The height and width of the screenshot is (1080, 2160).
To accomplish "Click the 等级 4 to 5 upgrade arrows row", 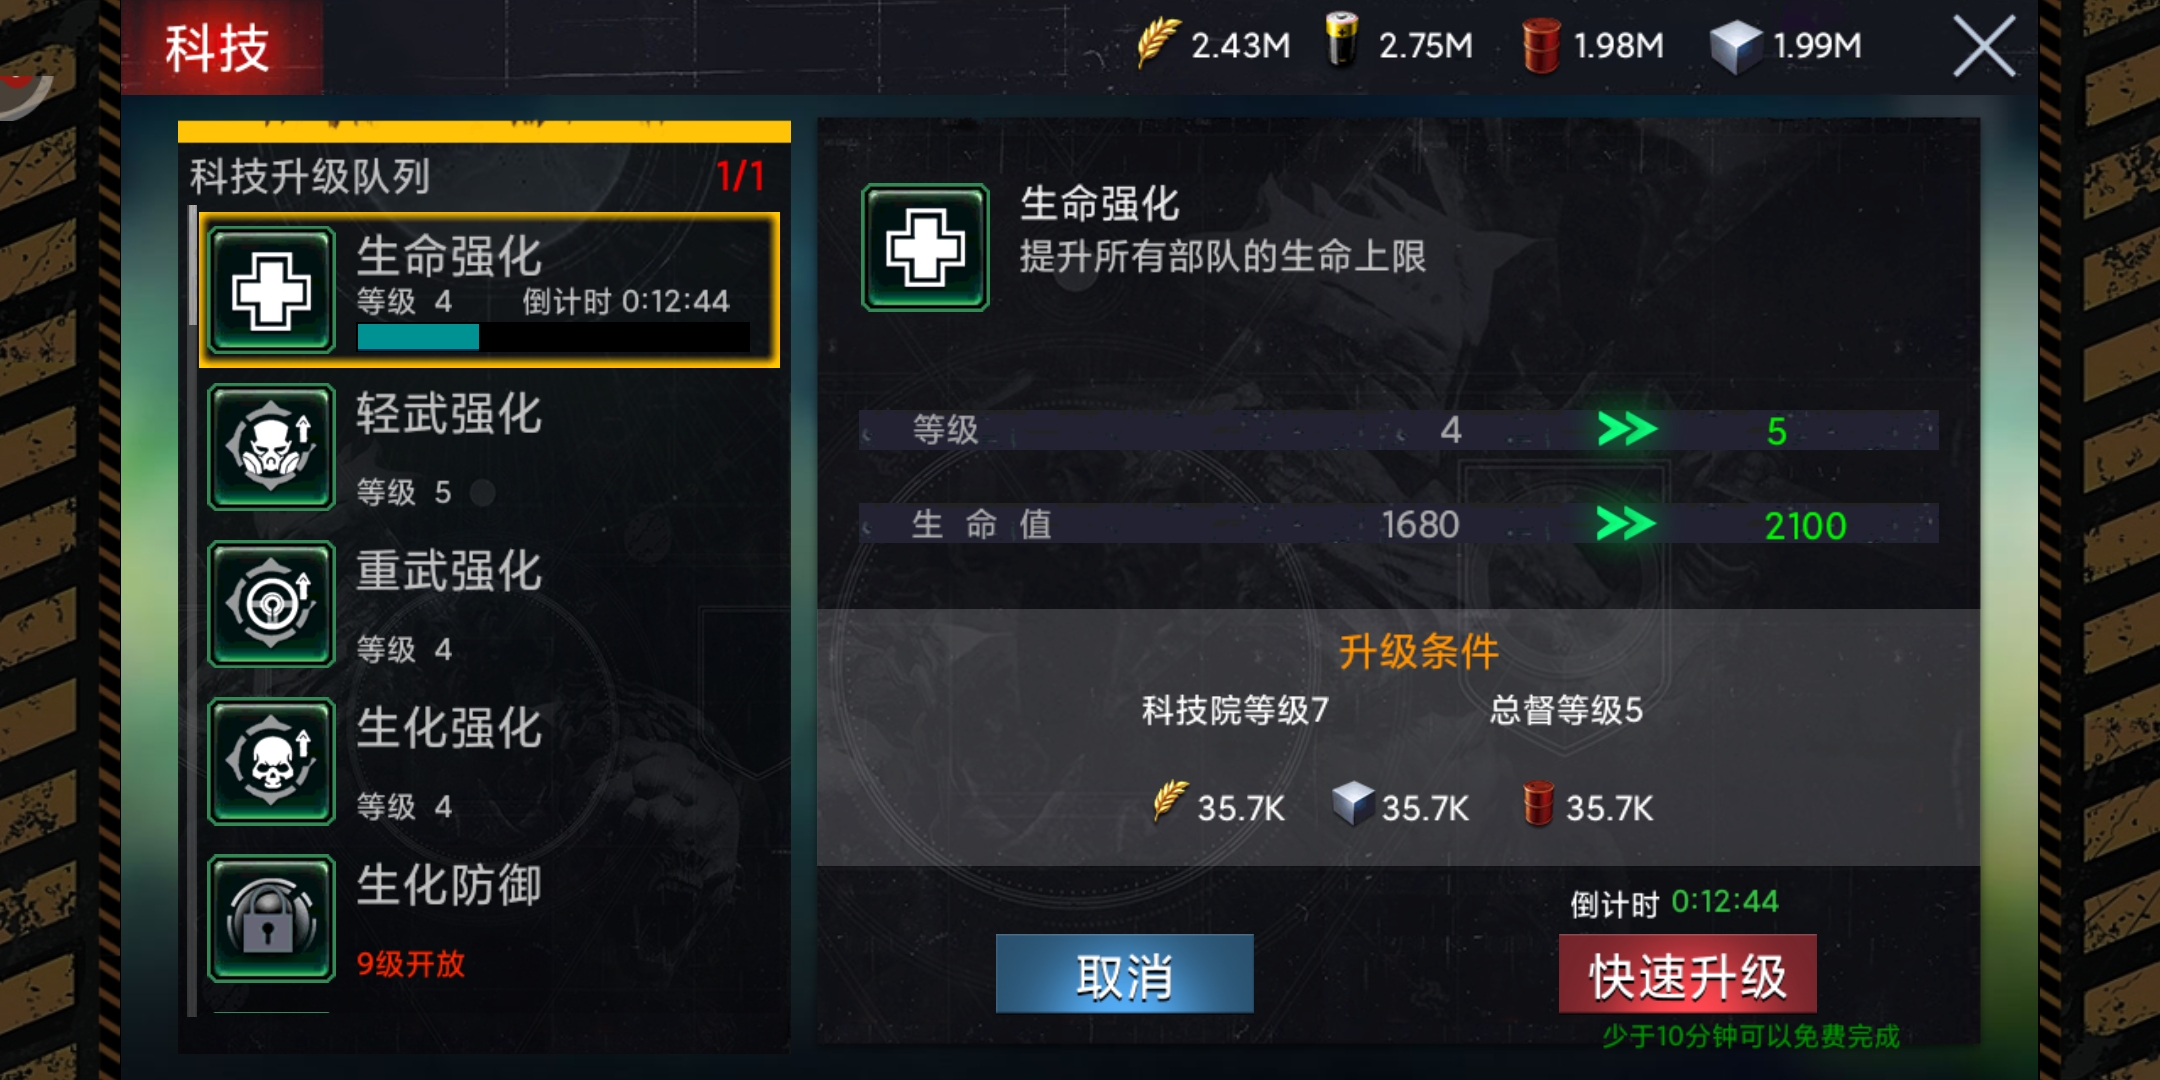I will tap(1398, 430).
